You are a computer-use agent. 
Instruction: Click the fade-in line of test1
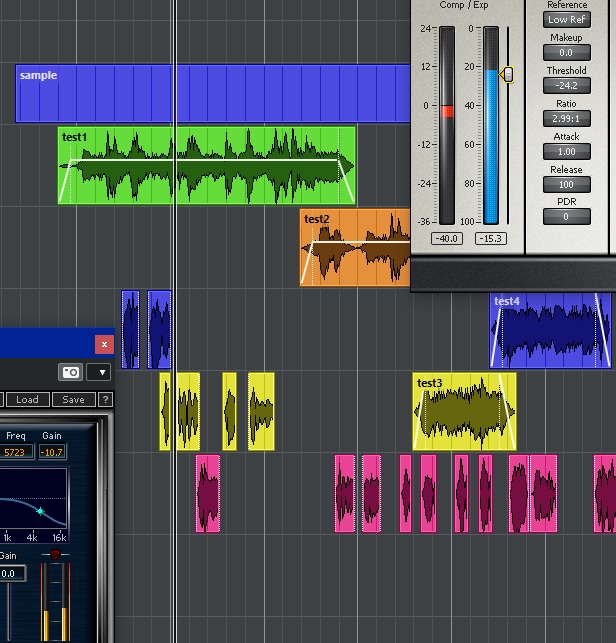pyautogui.click(x=65, y=180)
